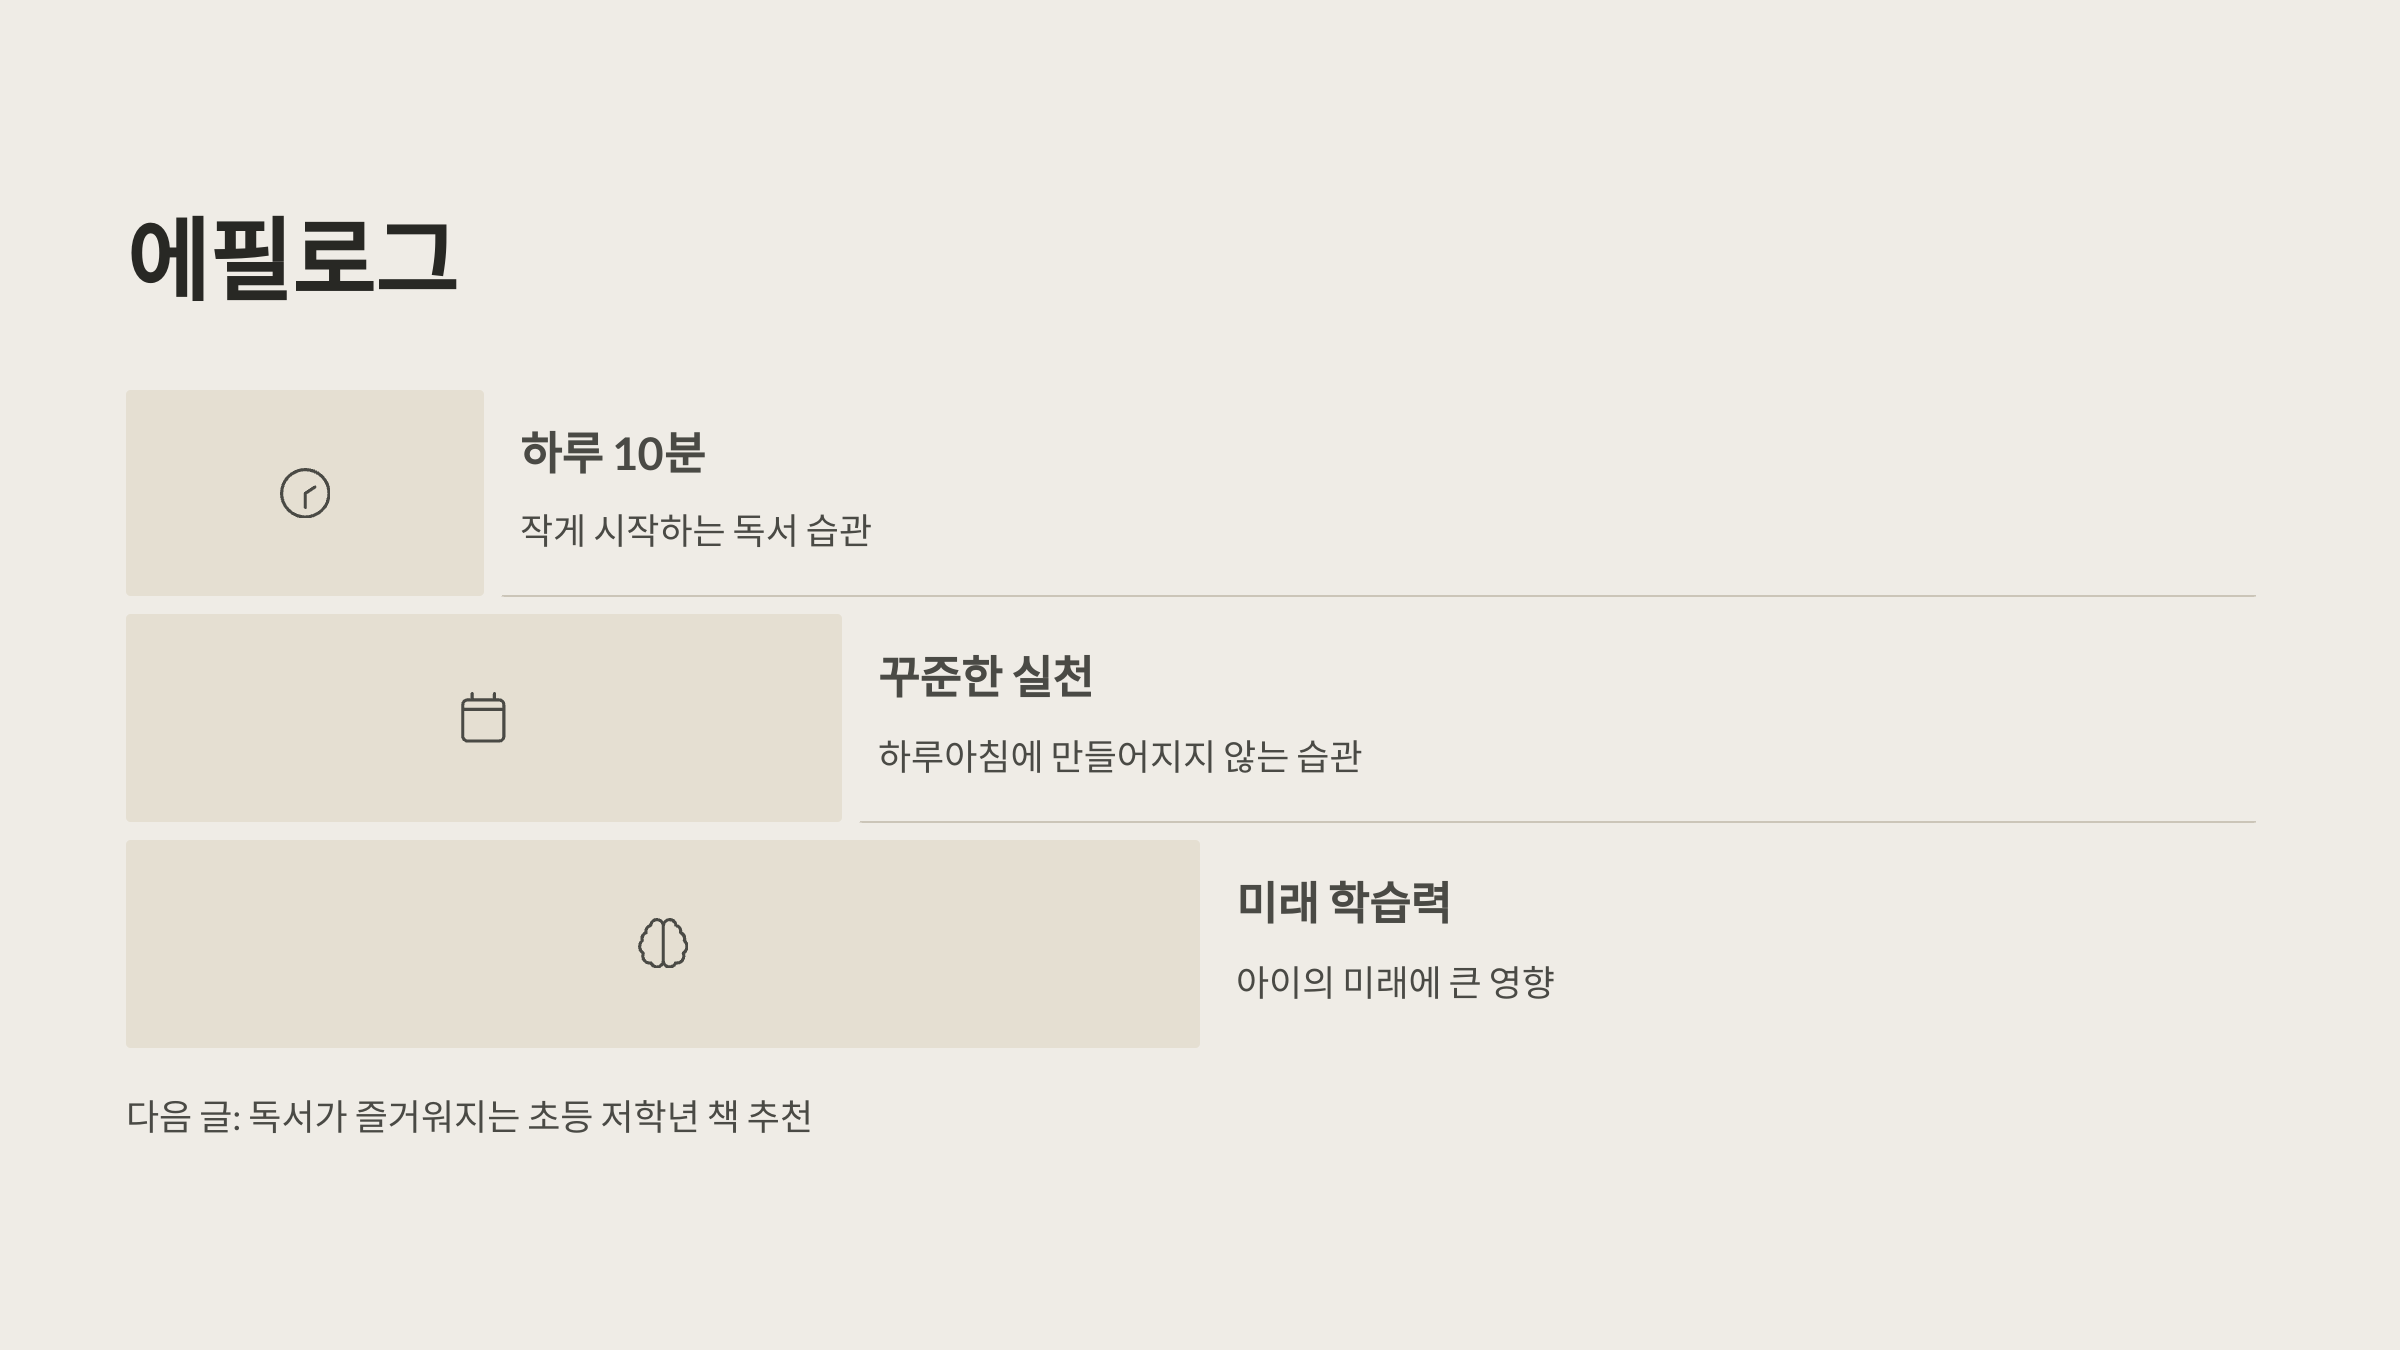Click the beige box containing the brain
Image resolution: width=2400 pixels, height=1350 pixels.
coord(663,944)
